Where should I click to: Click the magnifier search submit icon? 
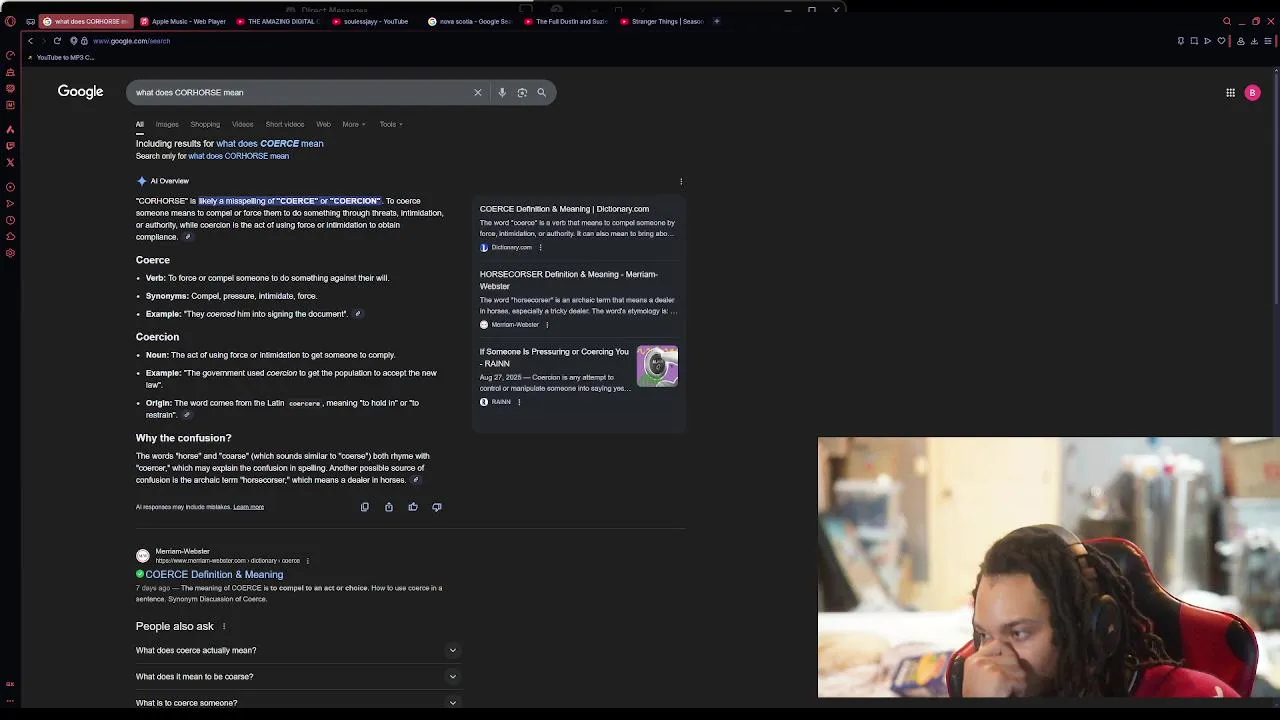click(542, 92)
